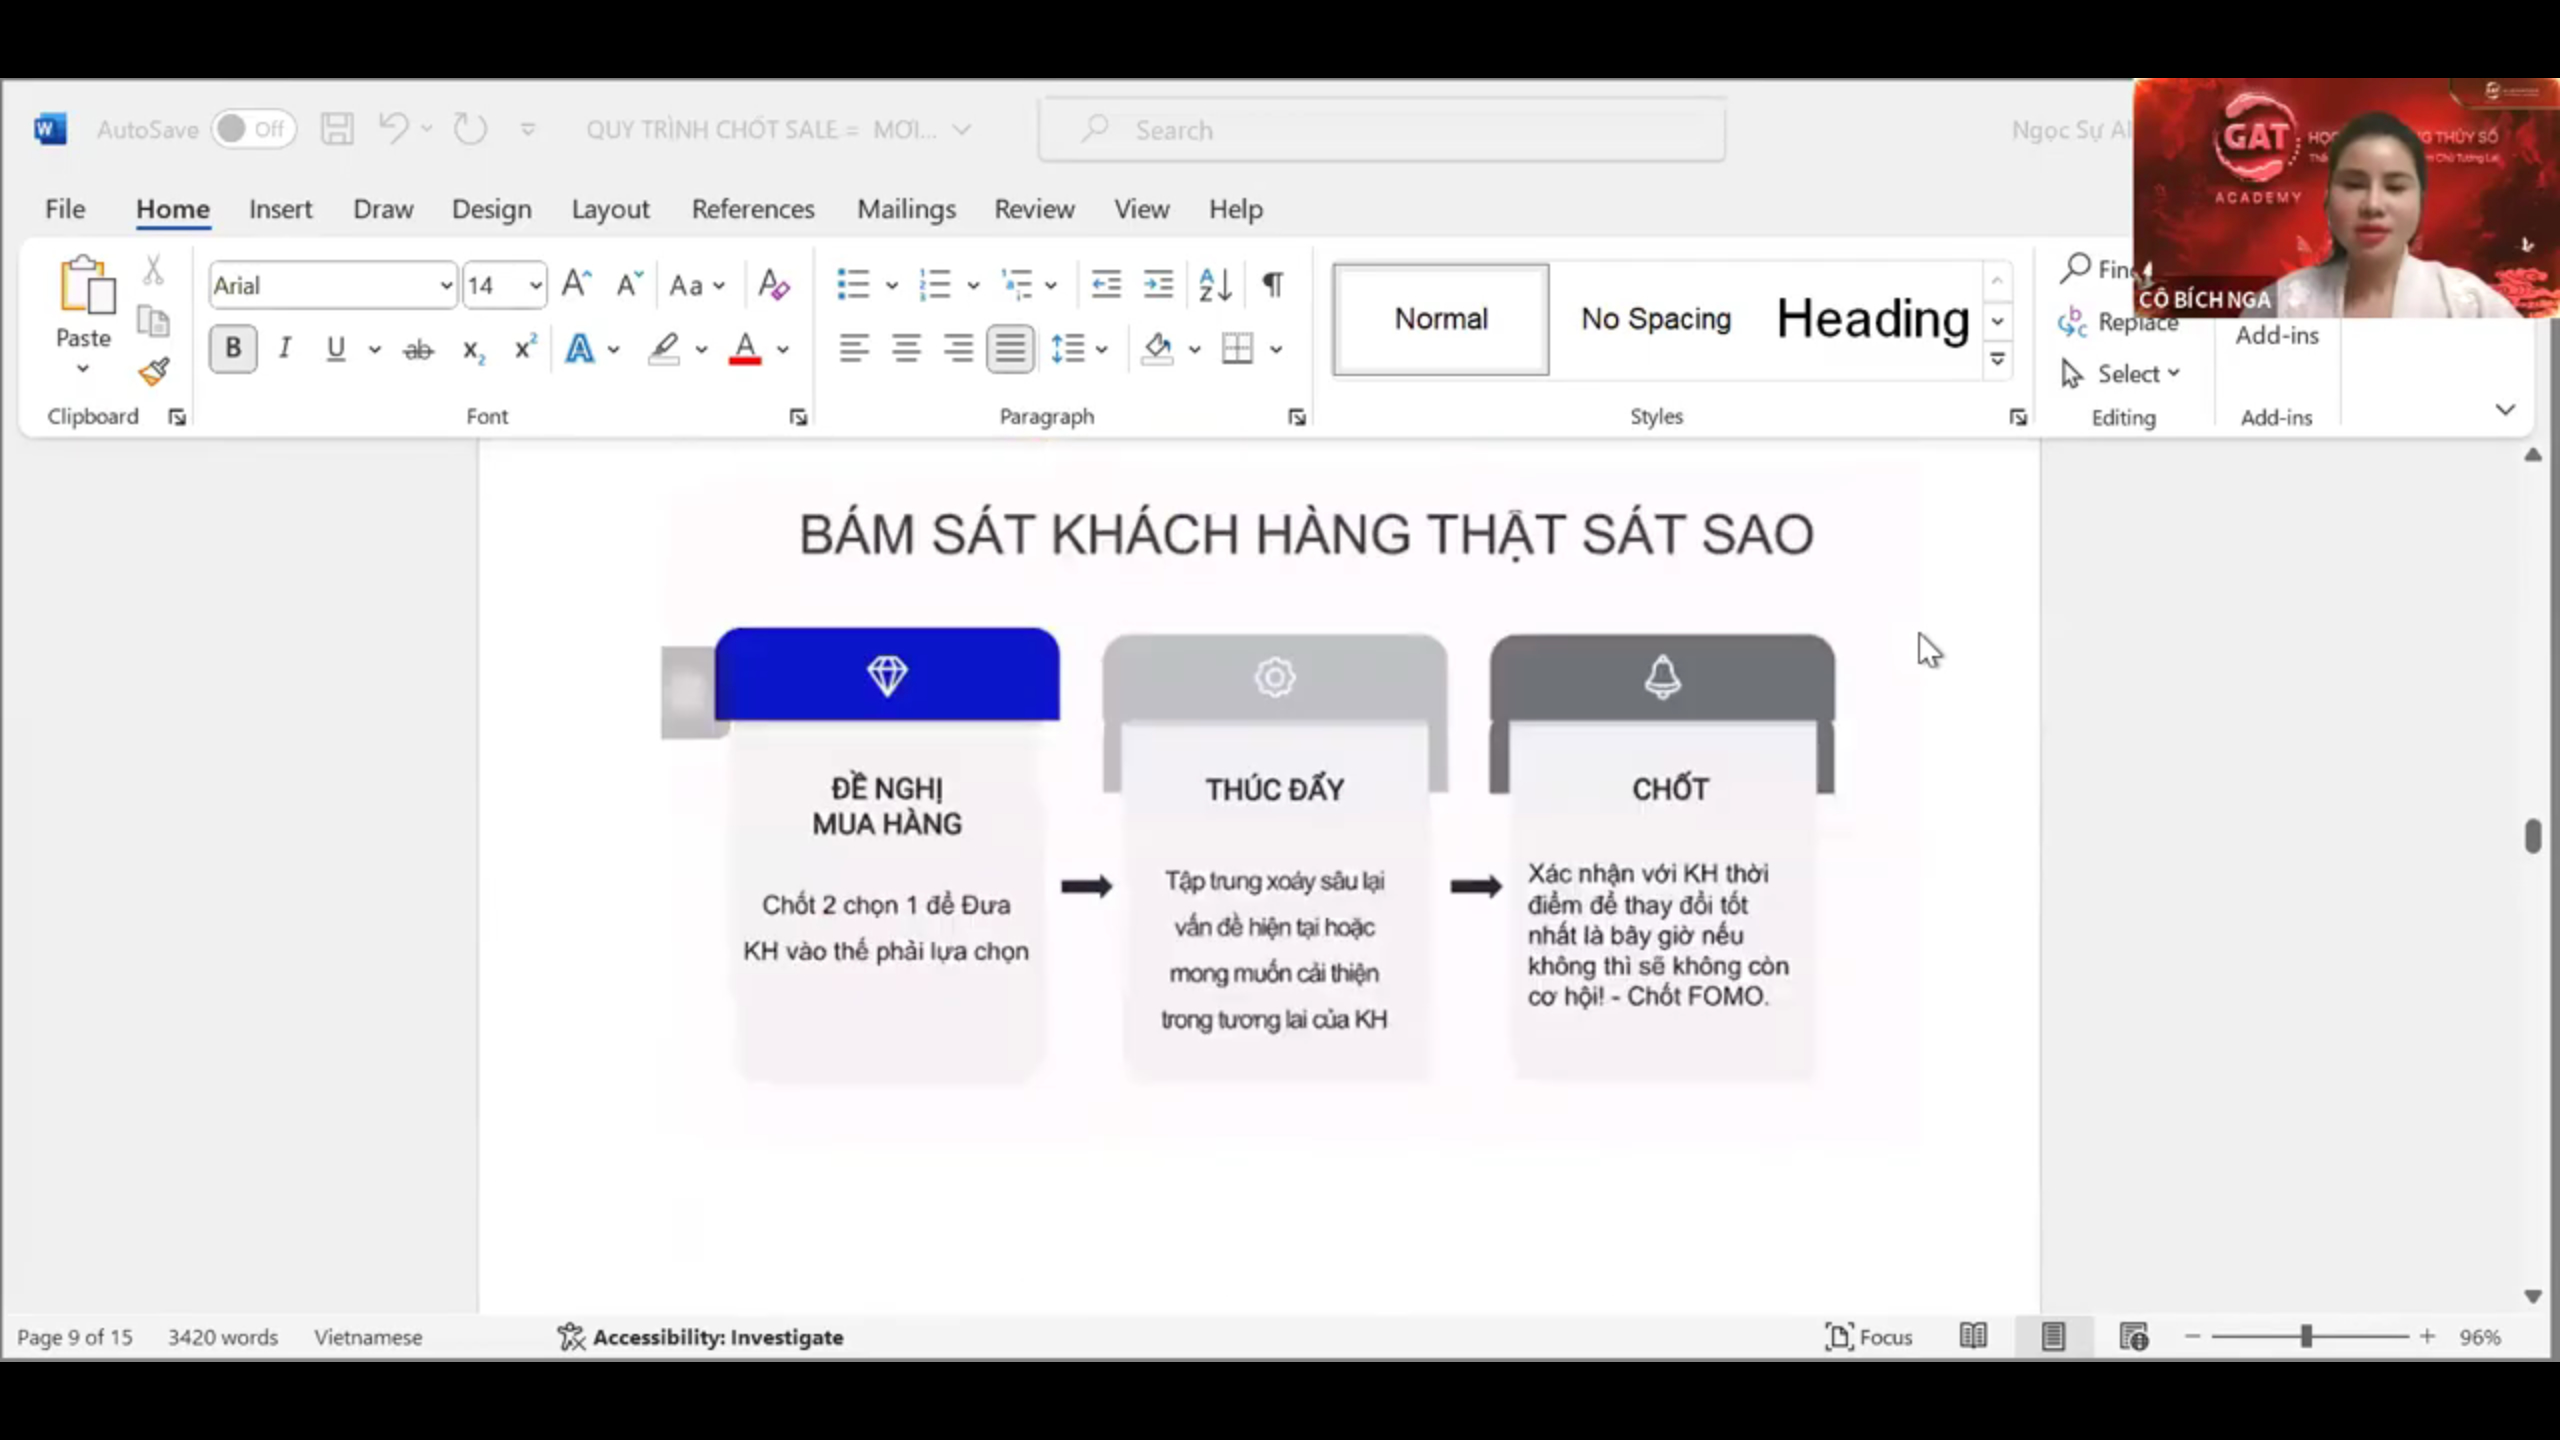Increase indent of paragraph
2560x1440 pixels.
[x=1158, y=285]
